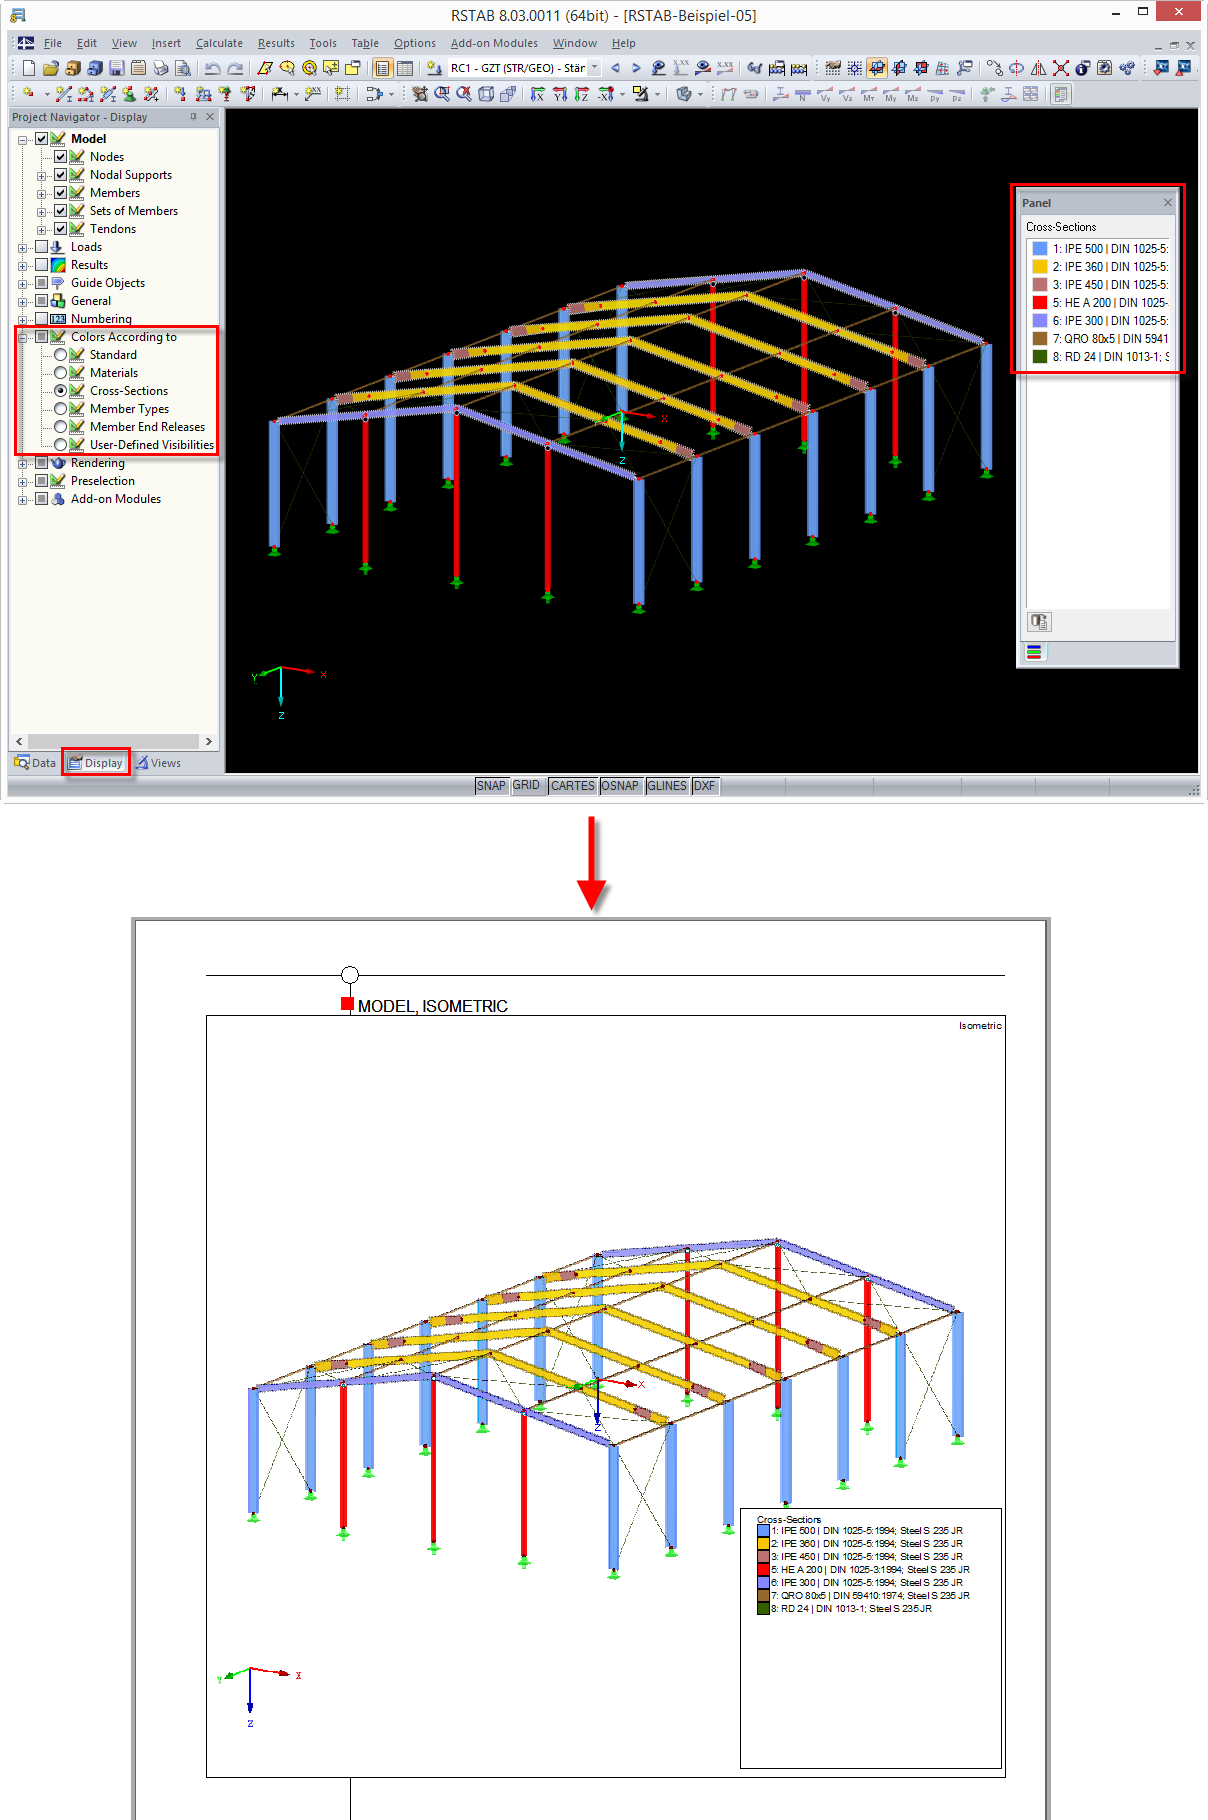Click the mirror tool icon

click(x=1038, y=68)
